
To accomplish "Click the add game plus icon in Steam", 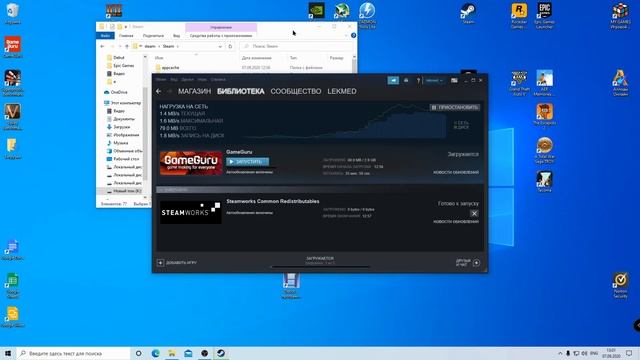I will 160,263.
